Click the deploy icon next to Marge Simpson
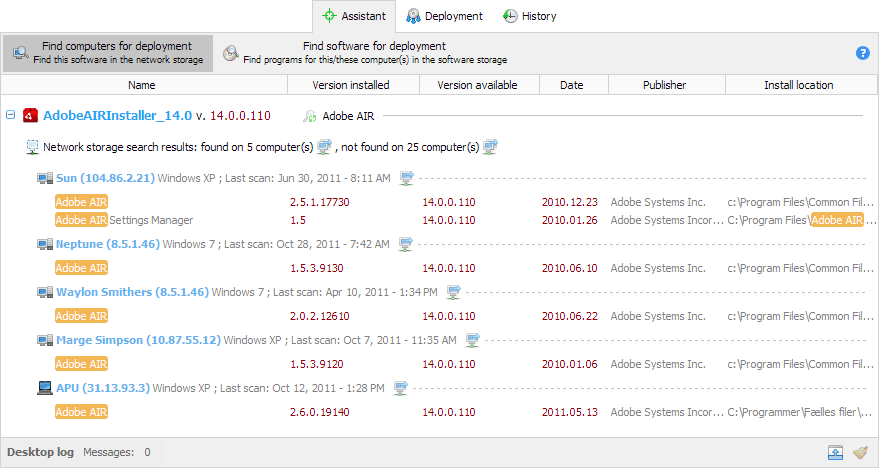The width and height of the screenshot is (879, 468). 471,340
